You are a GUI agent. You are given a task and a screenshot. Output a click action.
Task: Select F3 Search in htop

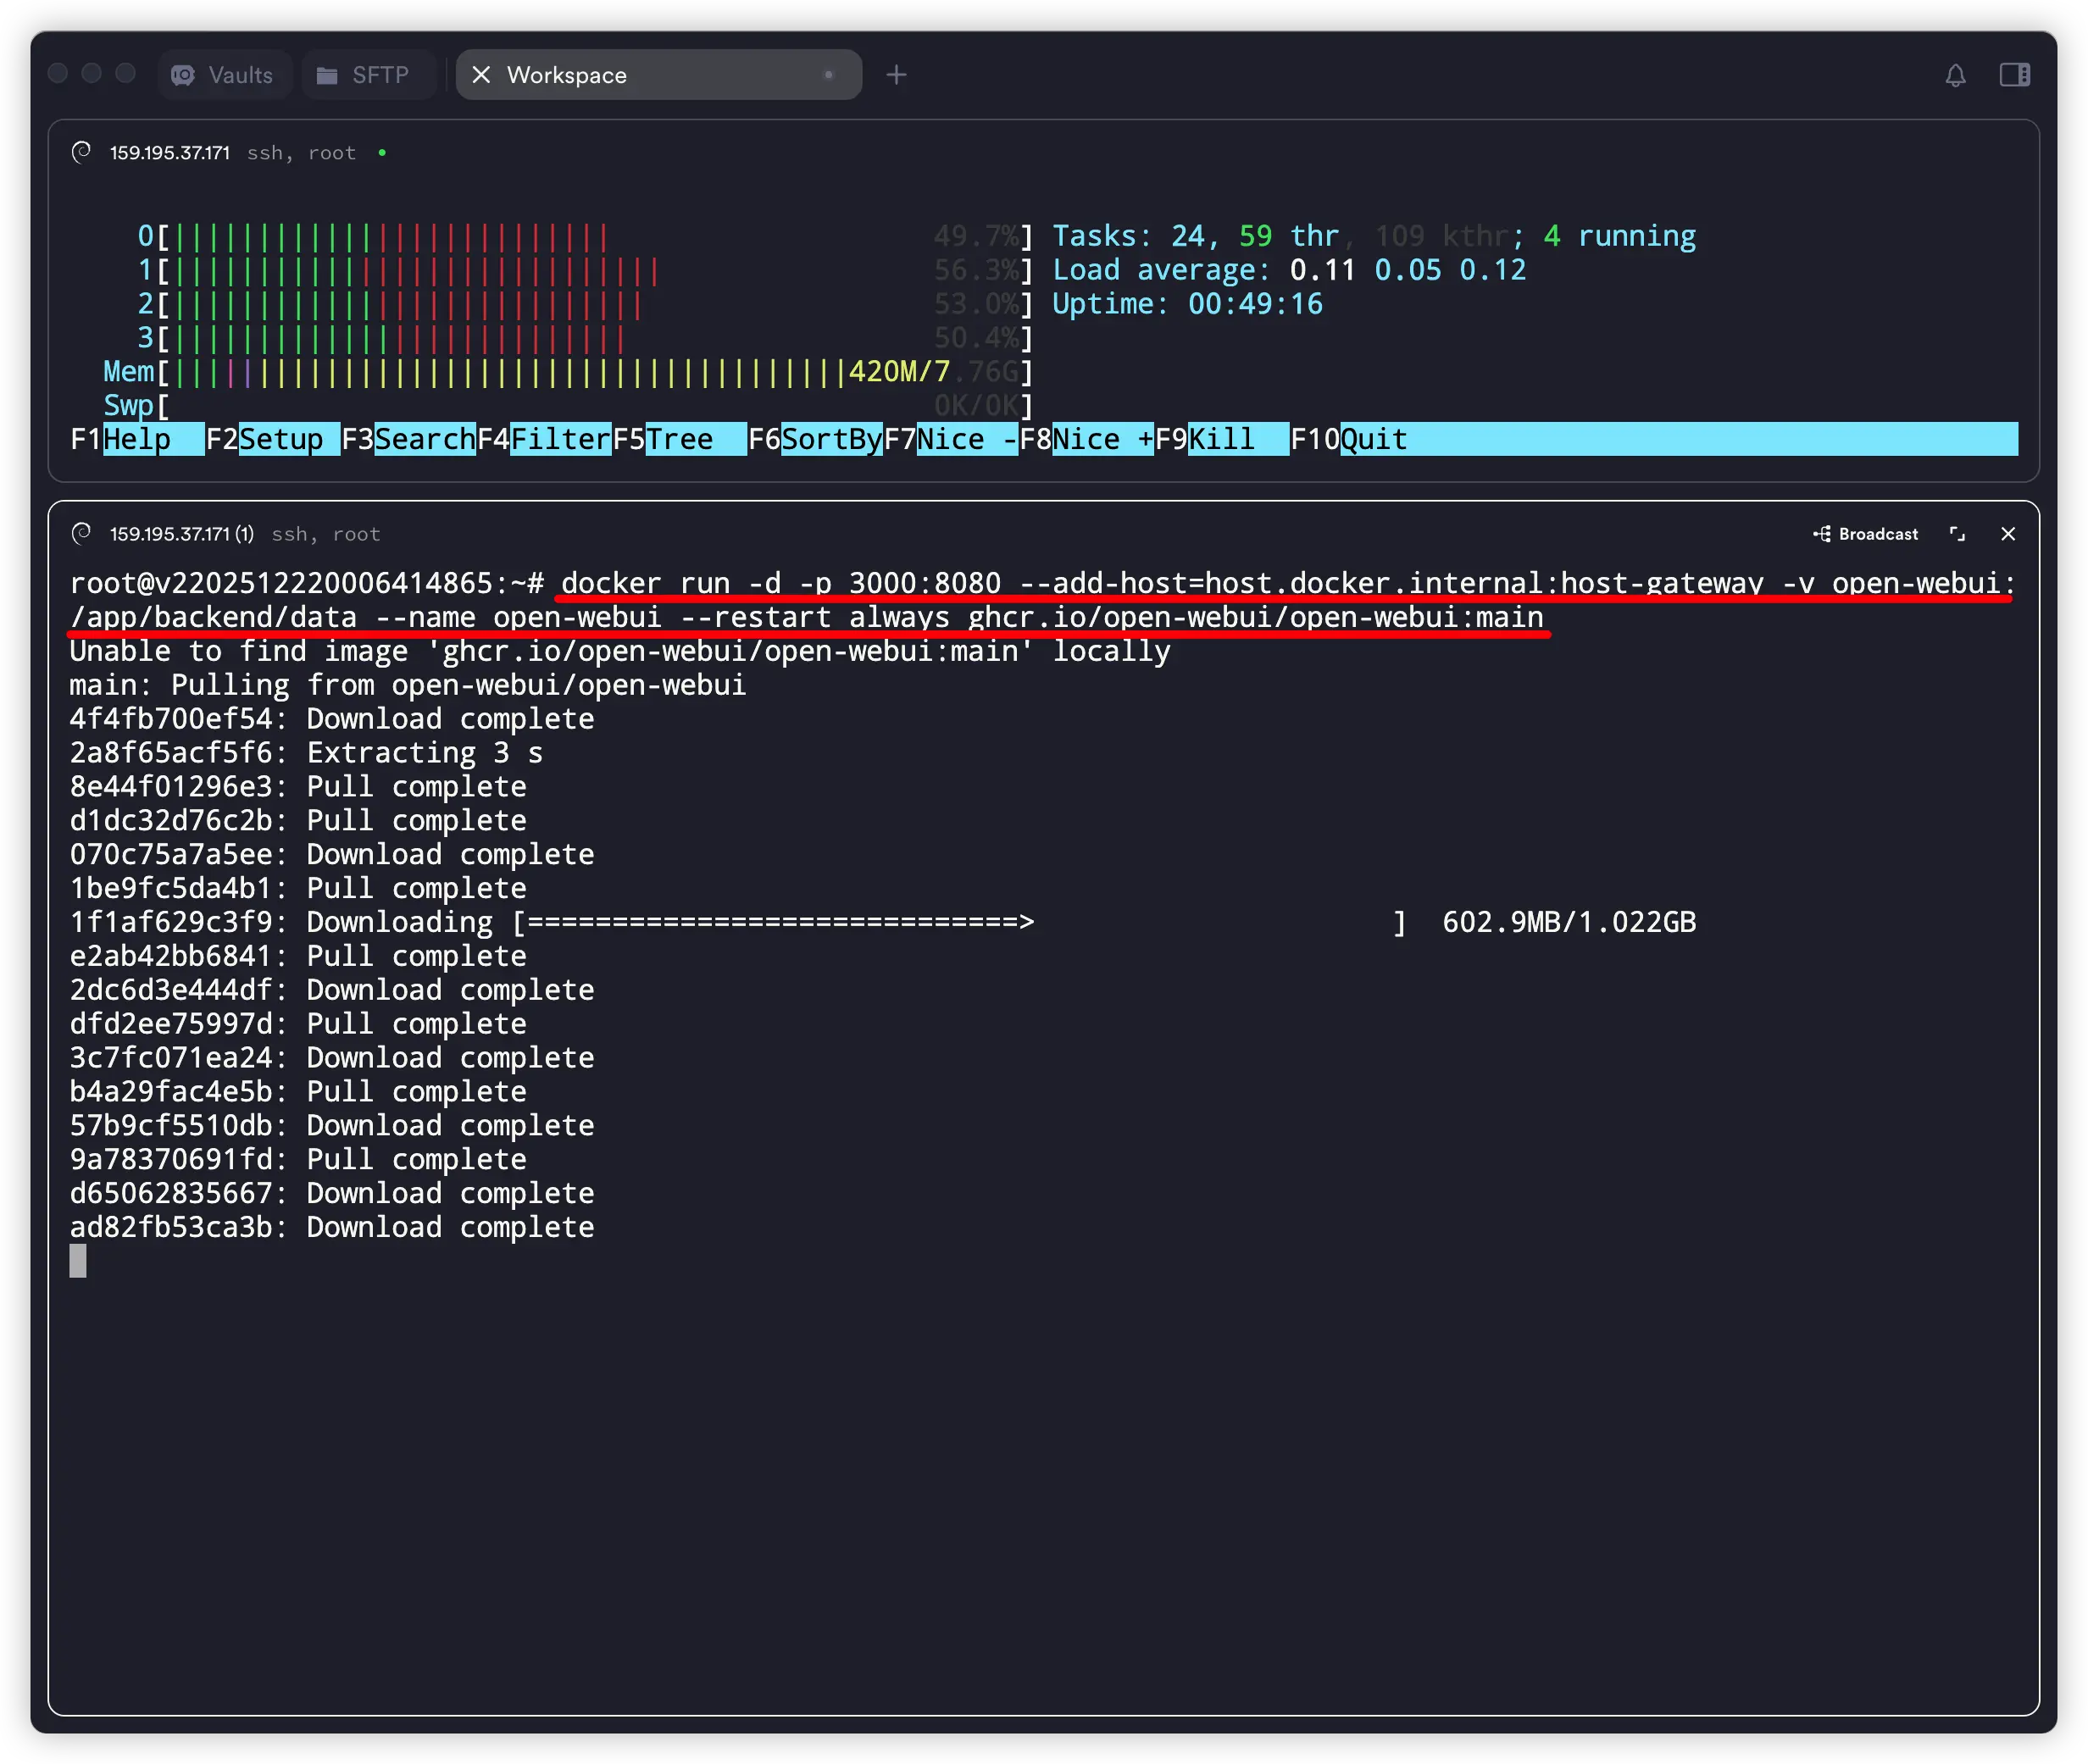click(x=413, y=438)
